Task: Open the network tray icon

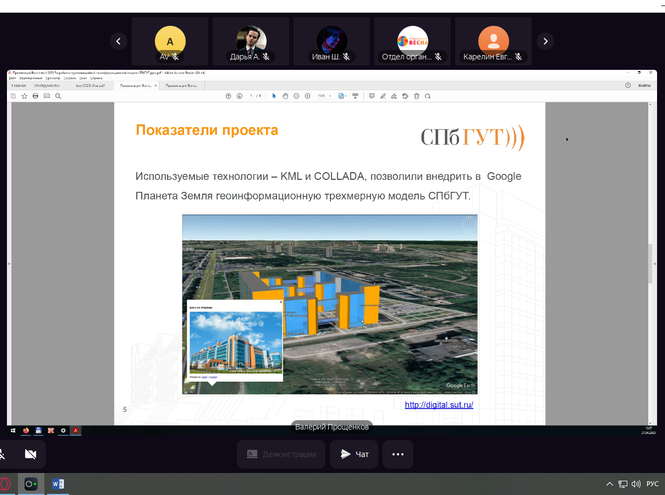Action: click(x=623, y=484)
